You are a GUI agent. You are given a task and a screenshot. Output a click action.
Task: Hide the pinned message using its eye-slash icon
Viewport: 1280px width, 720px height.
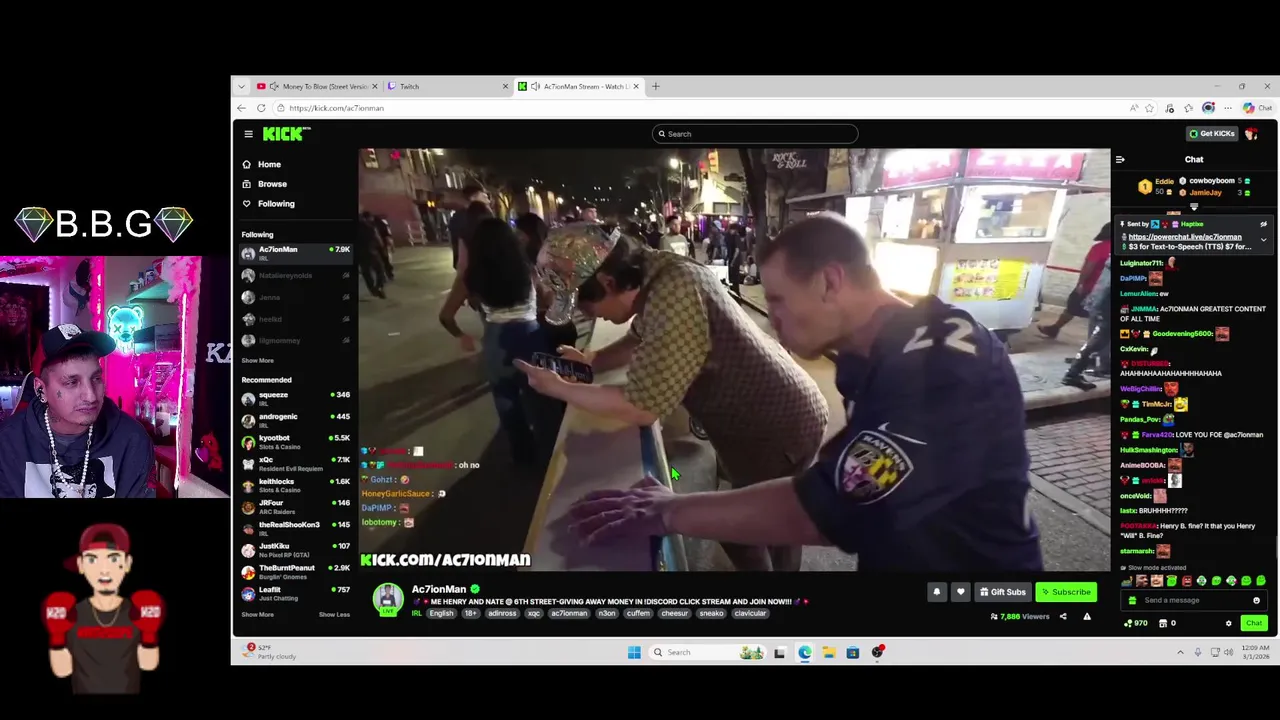[1263, 224]
